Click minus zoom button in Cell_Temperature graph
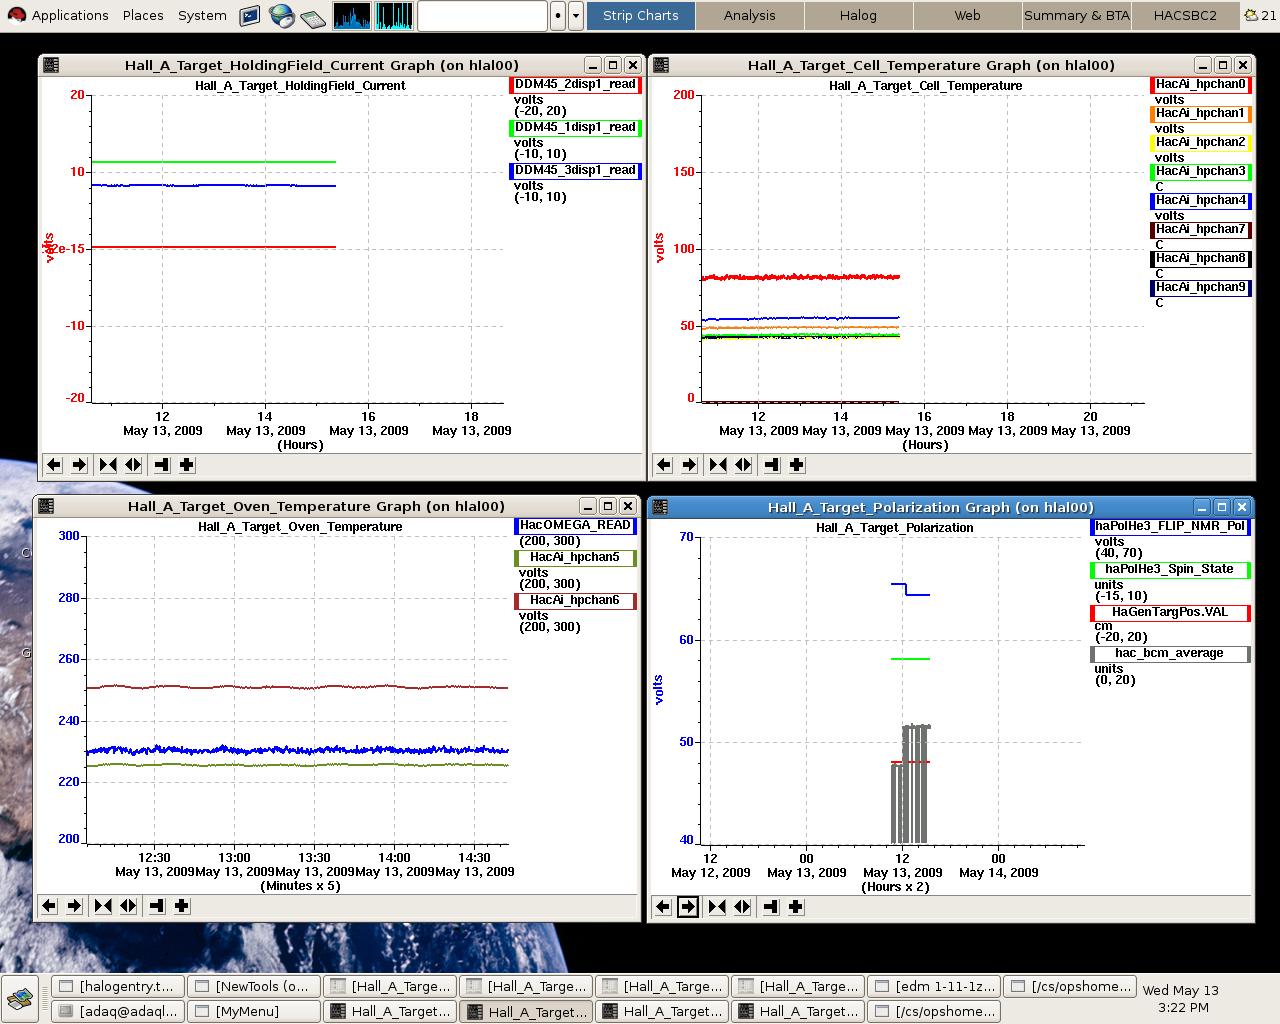Viewport: 1280px width, 1024px height. click(x=772, y=465)
